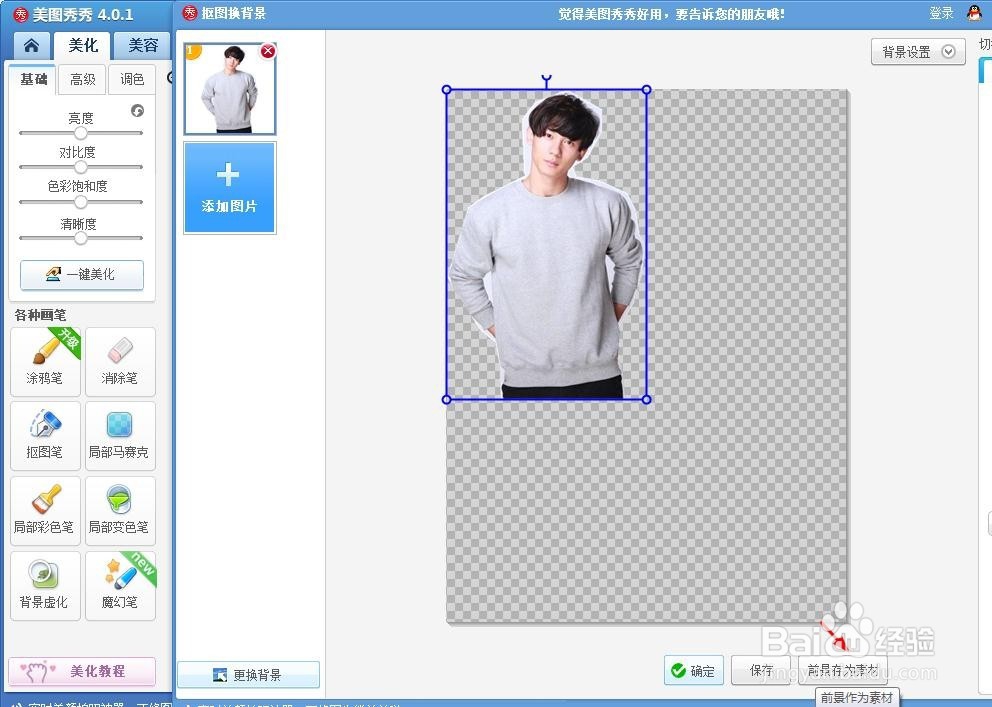This screenshot has width=992, height=707.
Task: Click 前景存为素材 button
Action: 843,670
